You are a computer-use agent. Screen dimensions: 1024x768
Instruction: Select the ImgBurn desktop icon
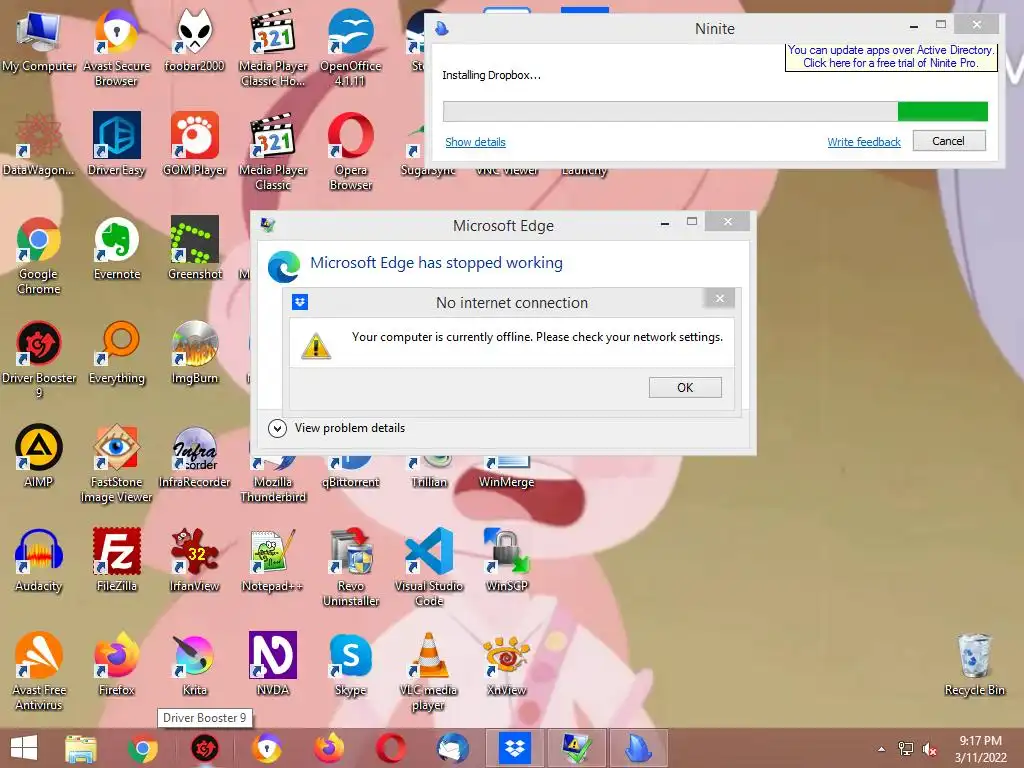pyautogui.click(x=194, y=353)
